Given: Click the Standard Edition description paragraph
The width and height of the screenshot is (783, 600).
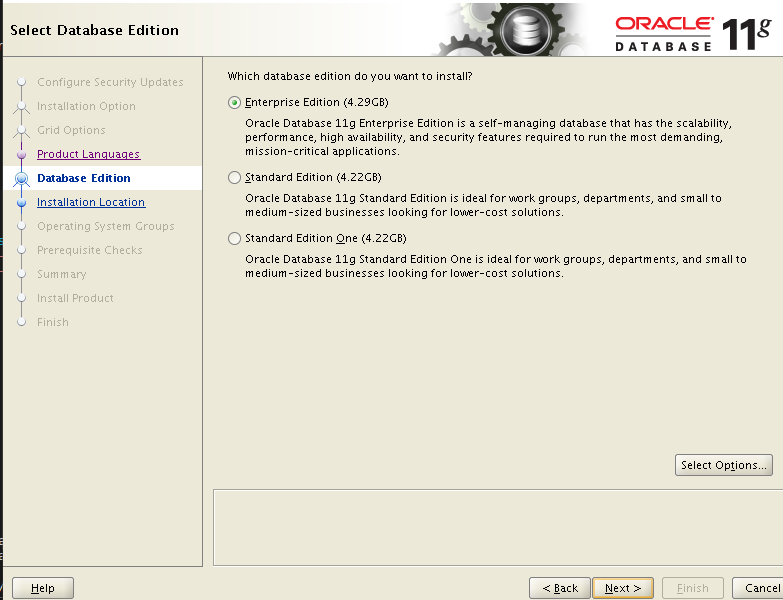Looking at the screenshot, I should point(483,205).
